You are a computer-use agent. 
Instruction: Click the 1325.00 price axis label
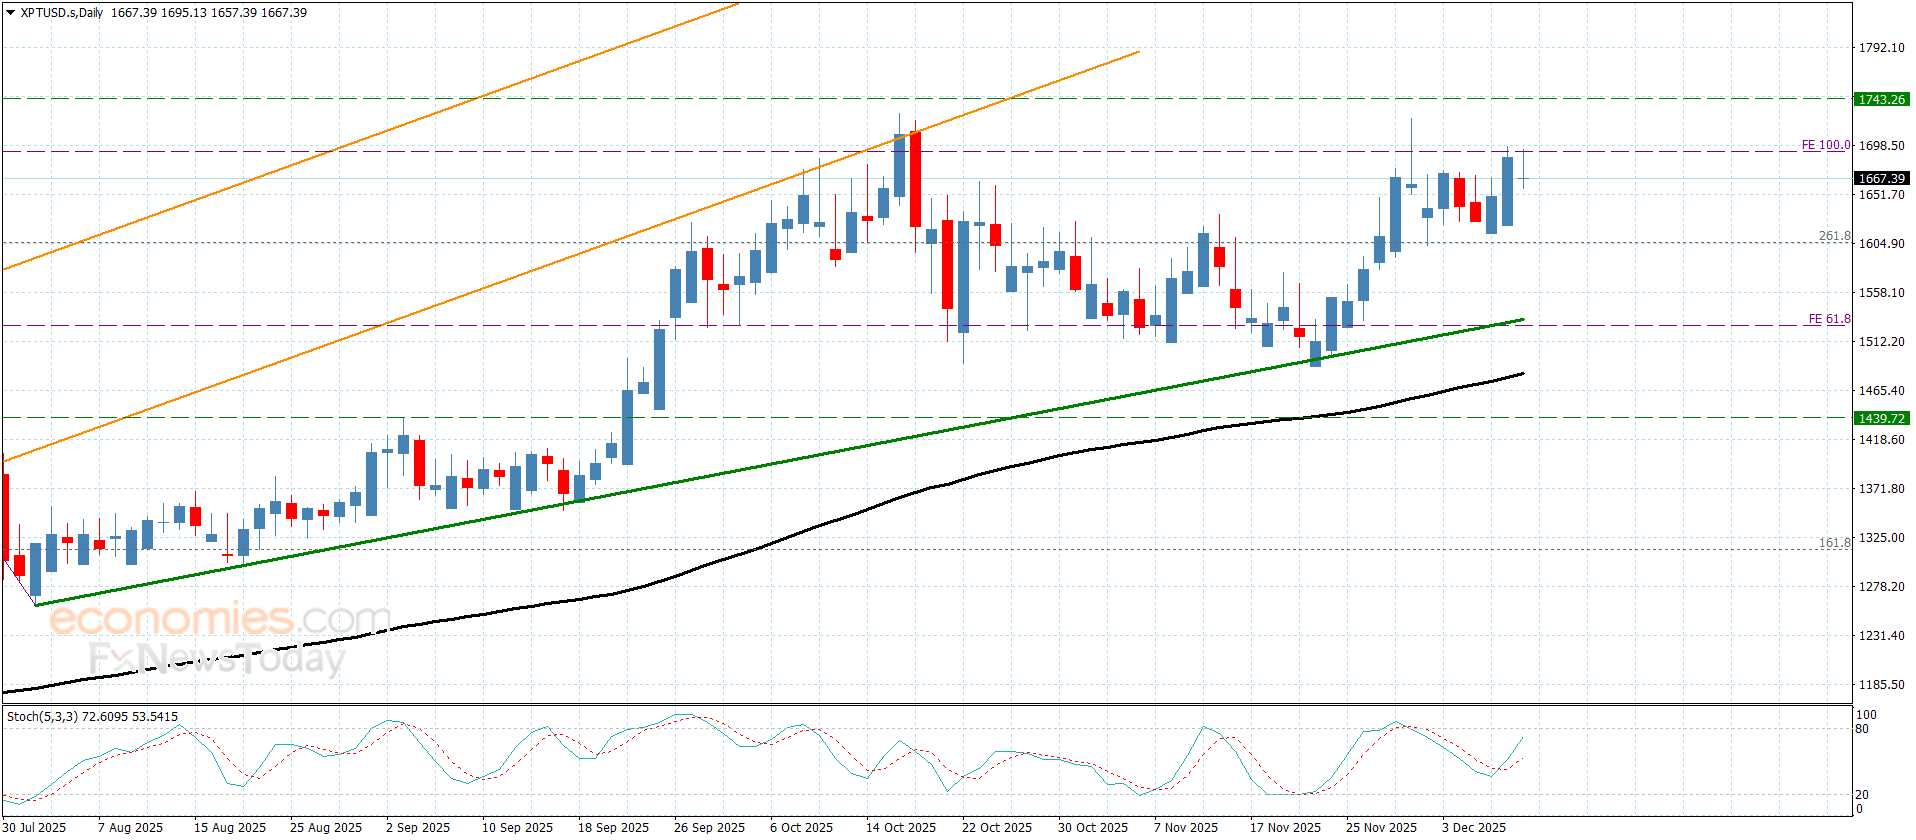pyautogui.click(x=1881, y=537)
